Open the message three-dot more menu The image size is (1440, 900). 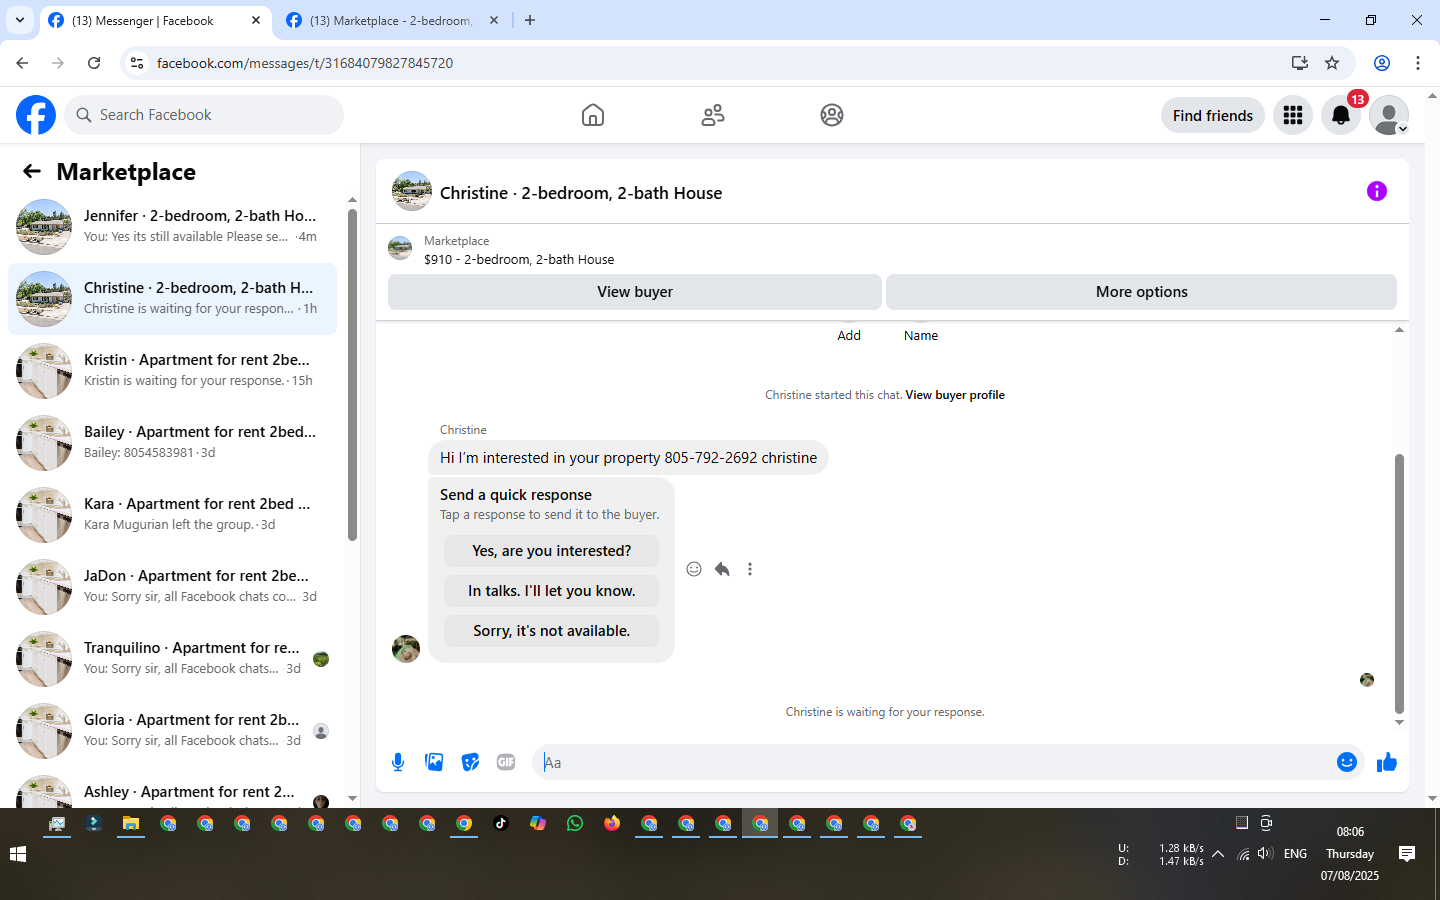750,569
